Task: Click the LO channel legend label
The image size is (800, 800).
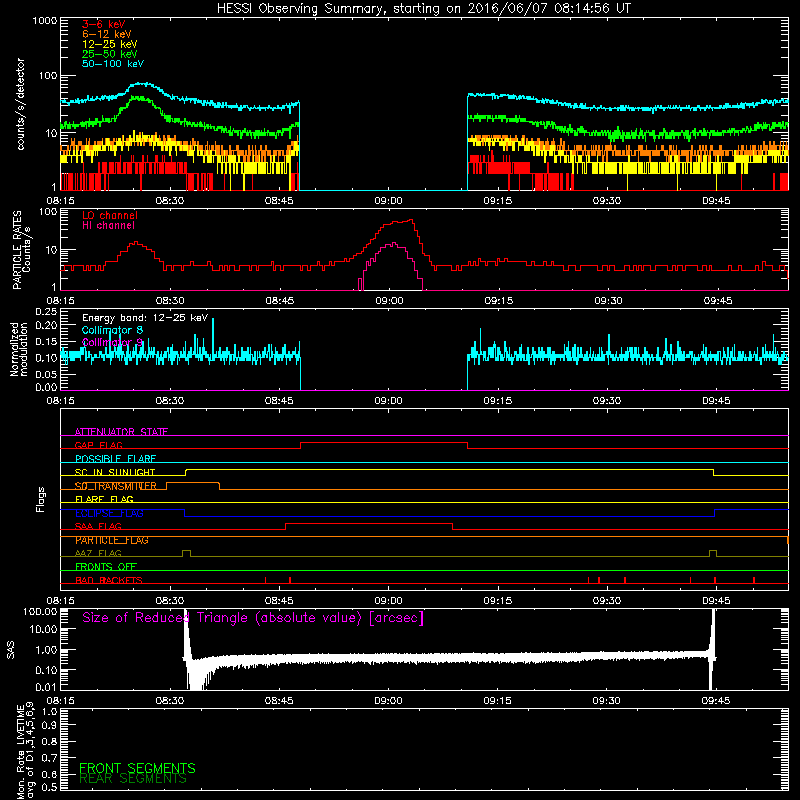Action: click(110, 215)
